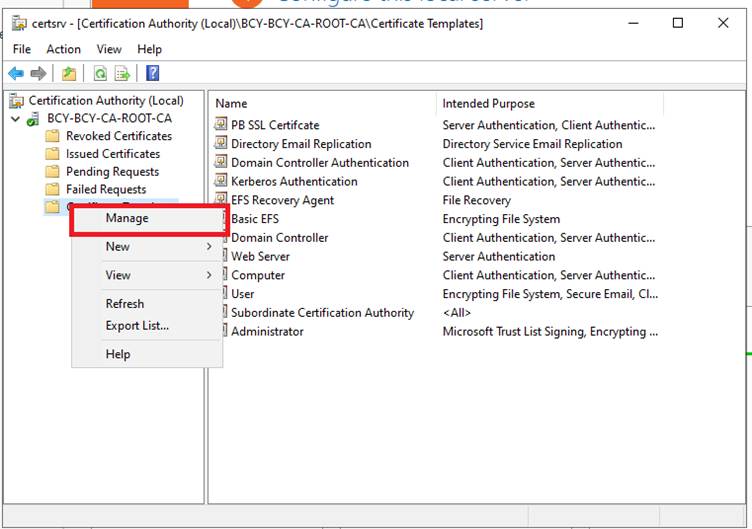The image size is (752, 529).
Task: Open Help via the blue question-mark icon
Action: click(152, 73)
